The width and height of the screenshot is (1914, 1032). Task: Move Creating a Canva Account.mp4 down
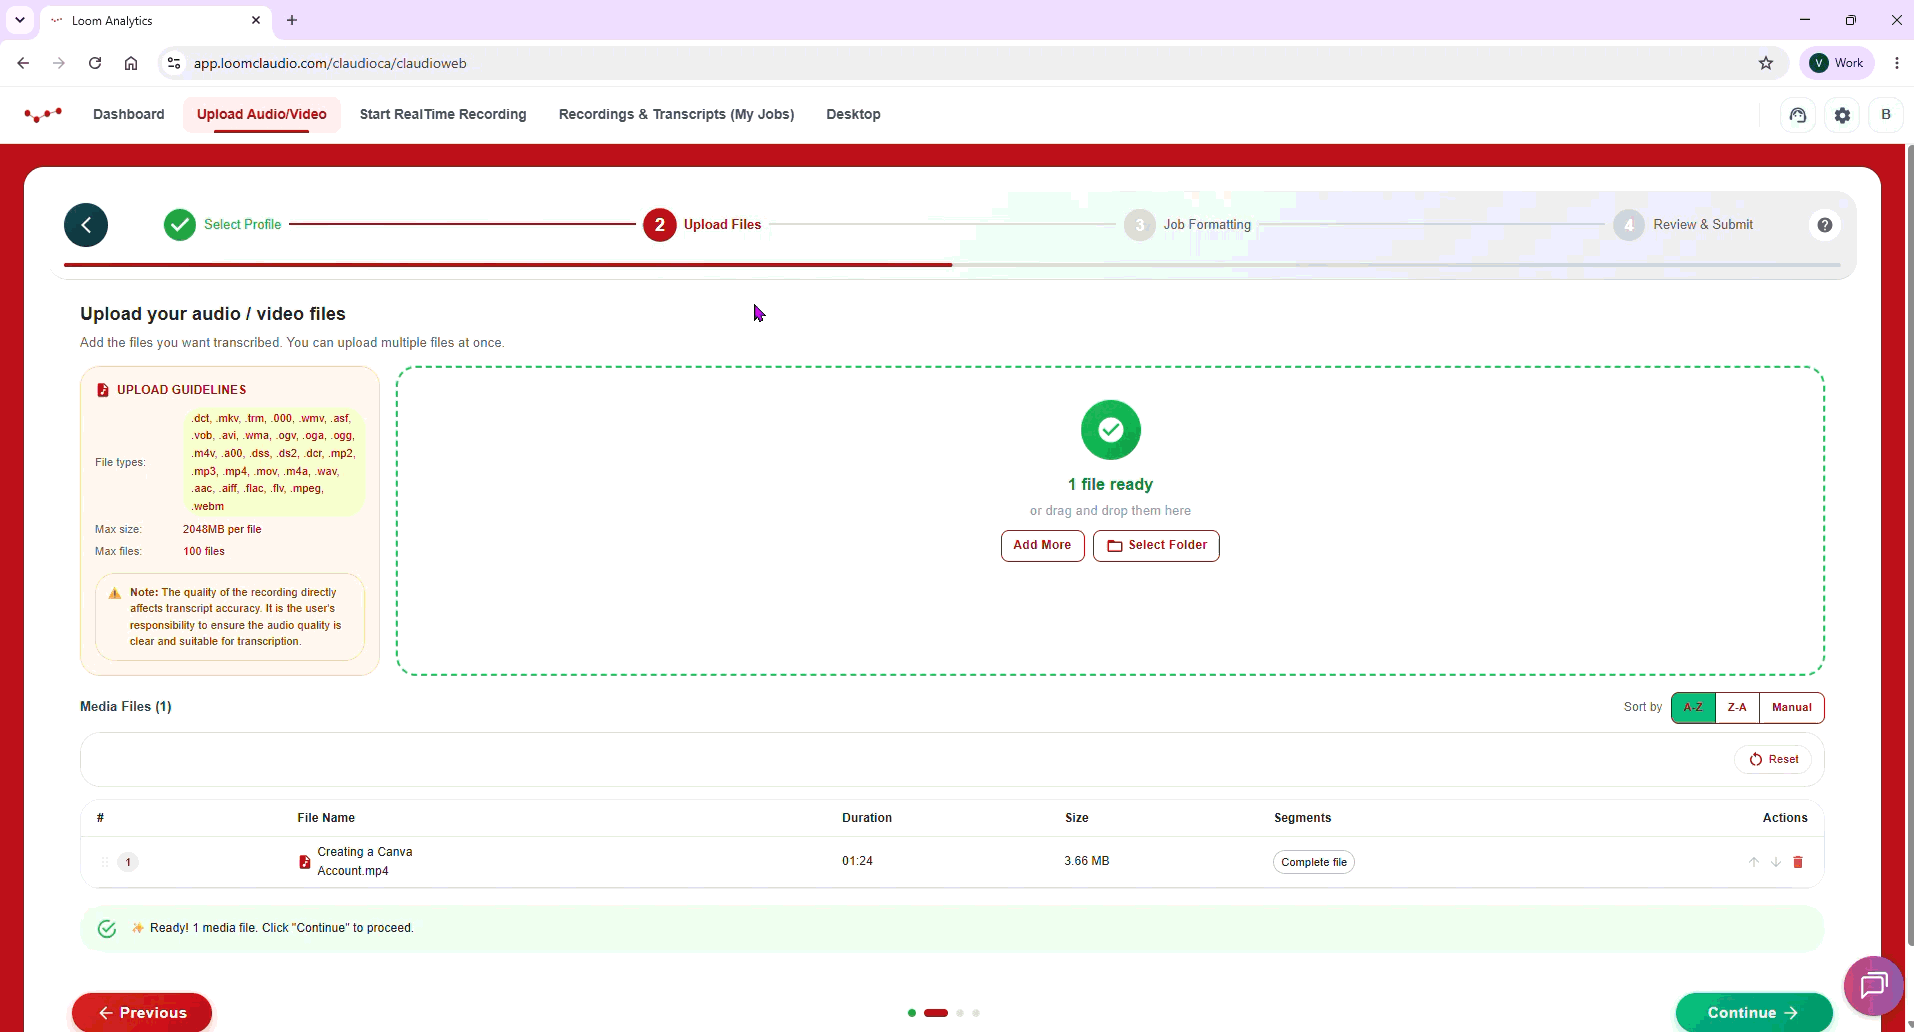coord(1776,862)
